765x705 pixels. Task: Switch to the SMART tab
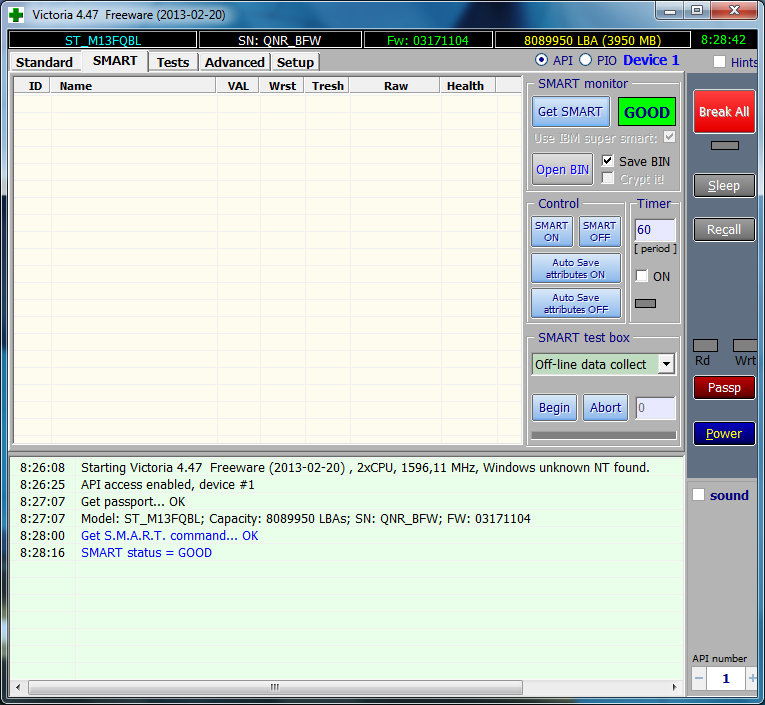[x=115, y=61]
